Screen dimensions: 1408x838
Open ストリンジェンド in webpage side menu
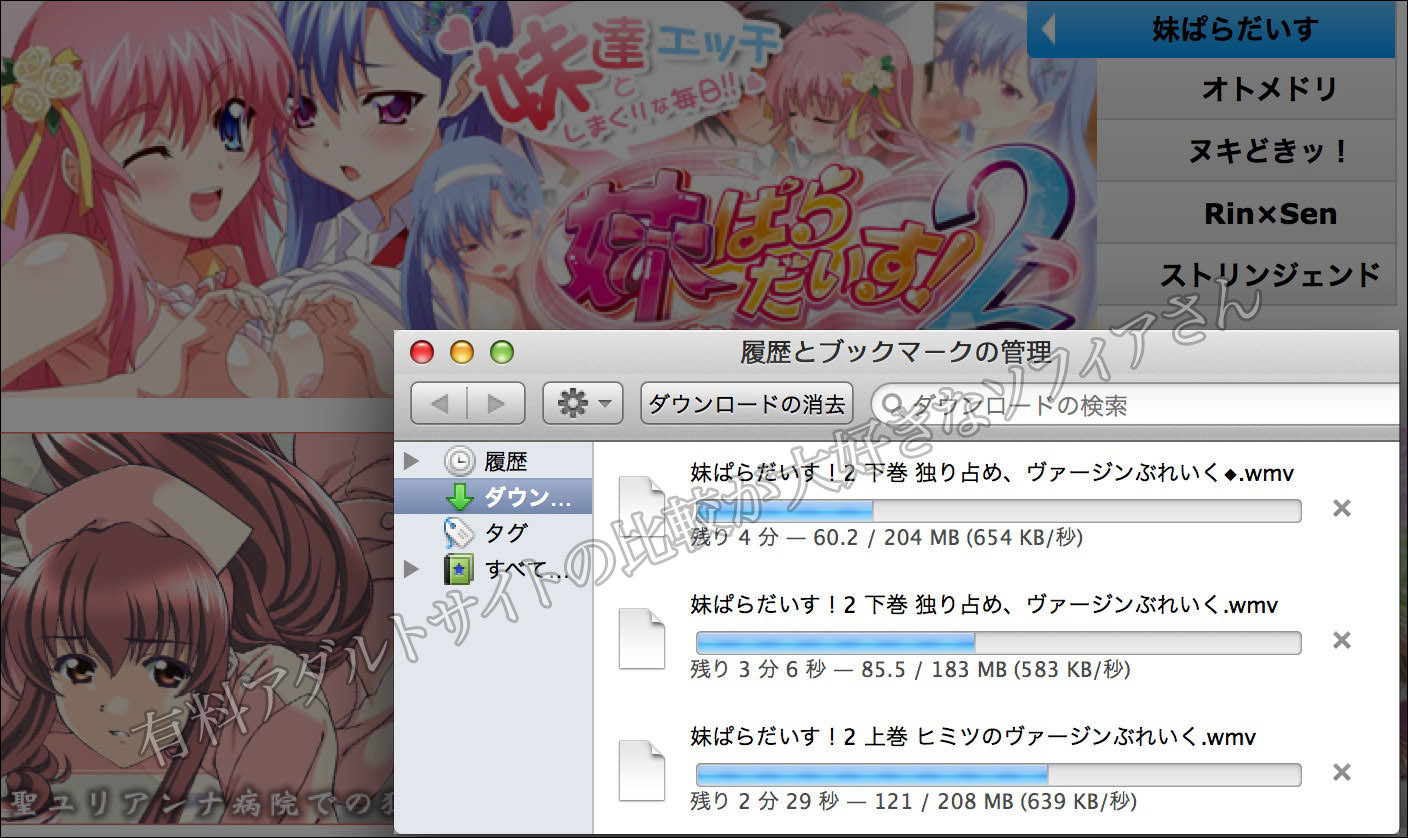tap(1246, 274)
